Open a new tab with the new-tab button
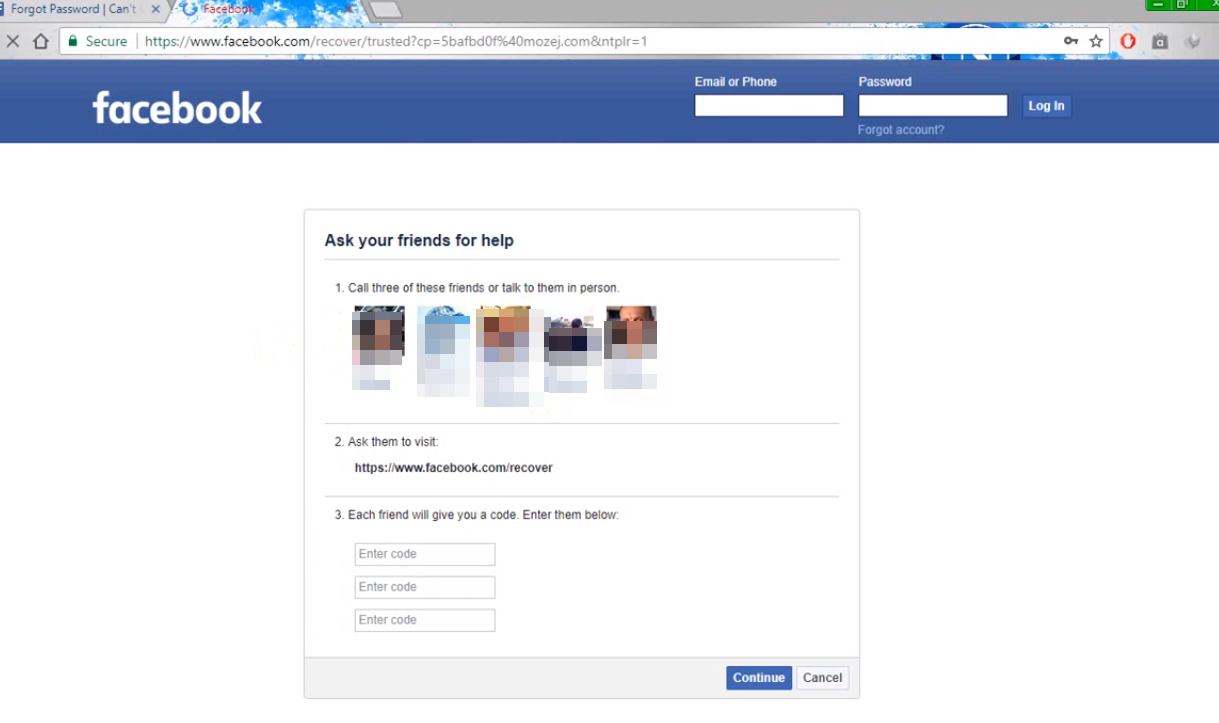Viewport: 1219px width, 723px height. pos(386,10)
